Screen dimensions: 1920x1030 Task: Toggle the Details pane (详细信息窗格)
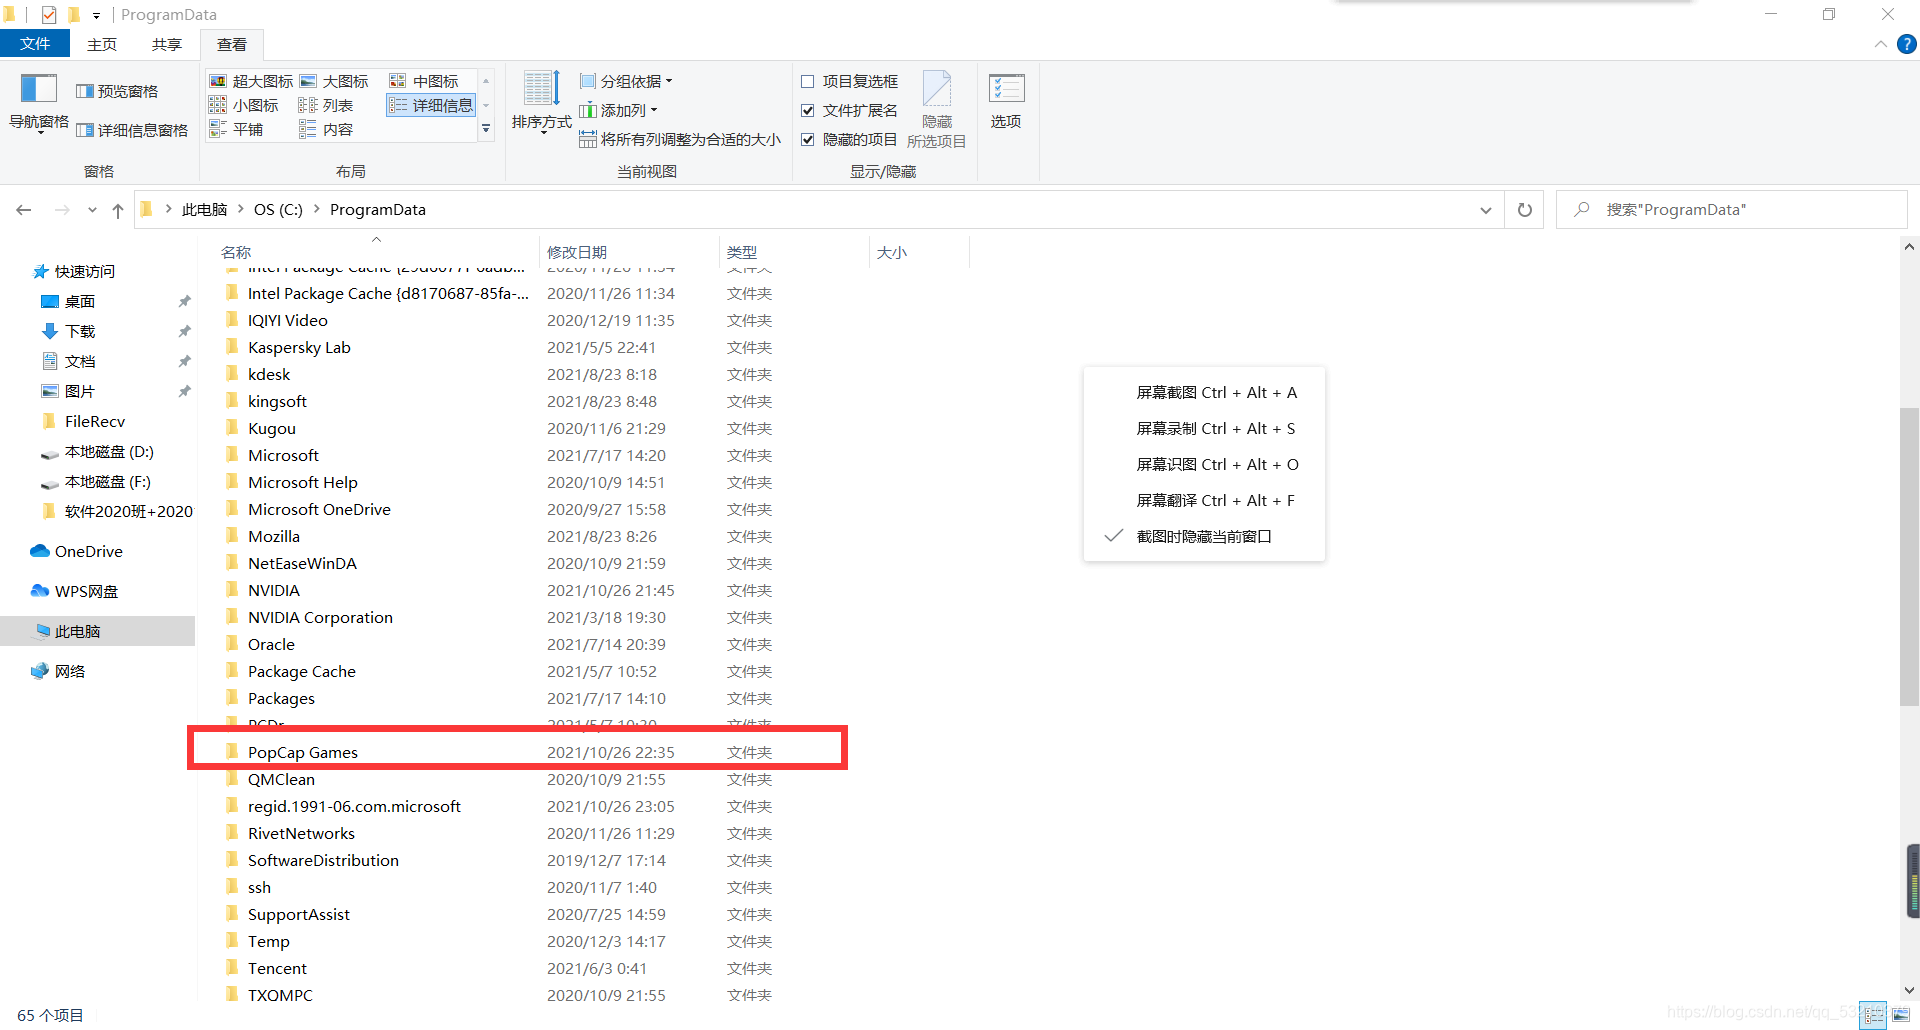132,130
